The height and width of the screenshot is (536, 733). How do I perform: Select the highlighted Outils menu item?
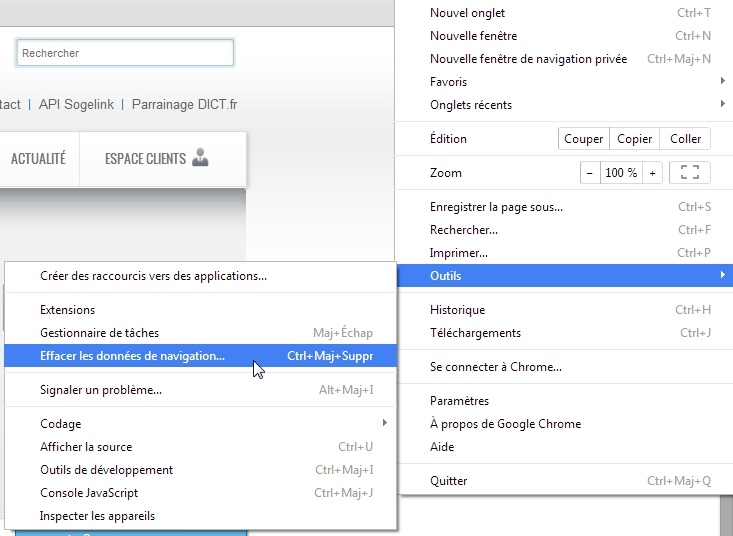[564, 275]
